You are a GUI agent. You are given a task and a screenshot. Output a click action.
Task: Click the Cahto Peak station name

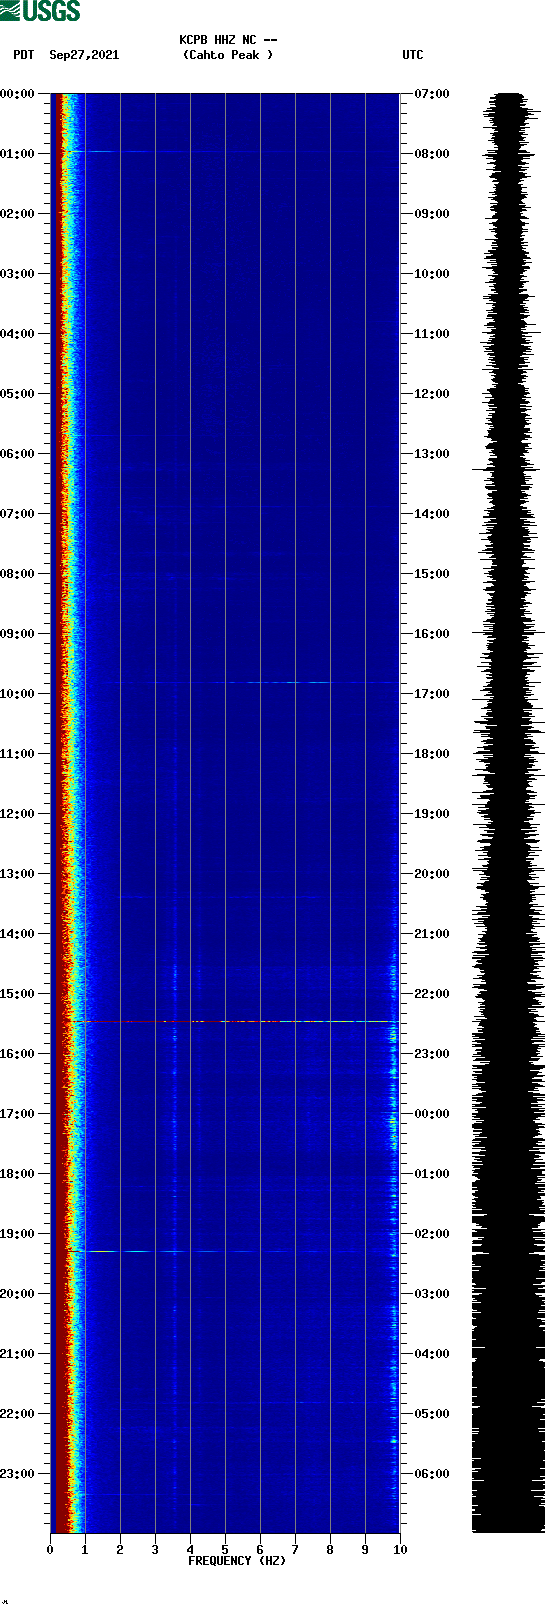coord(228,55)
